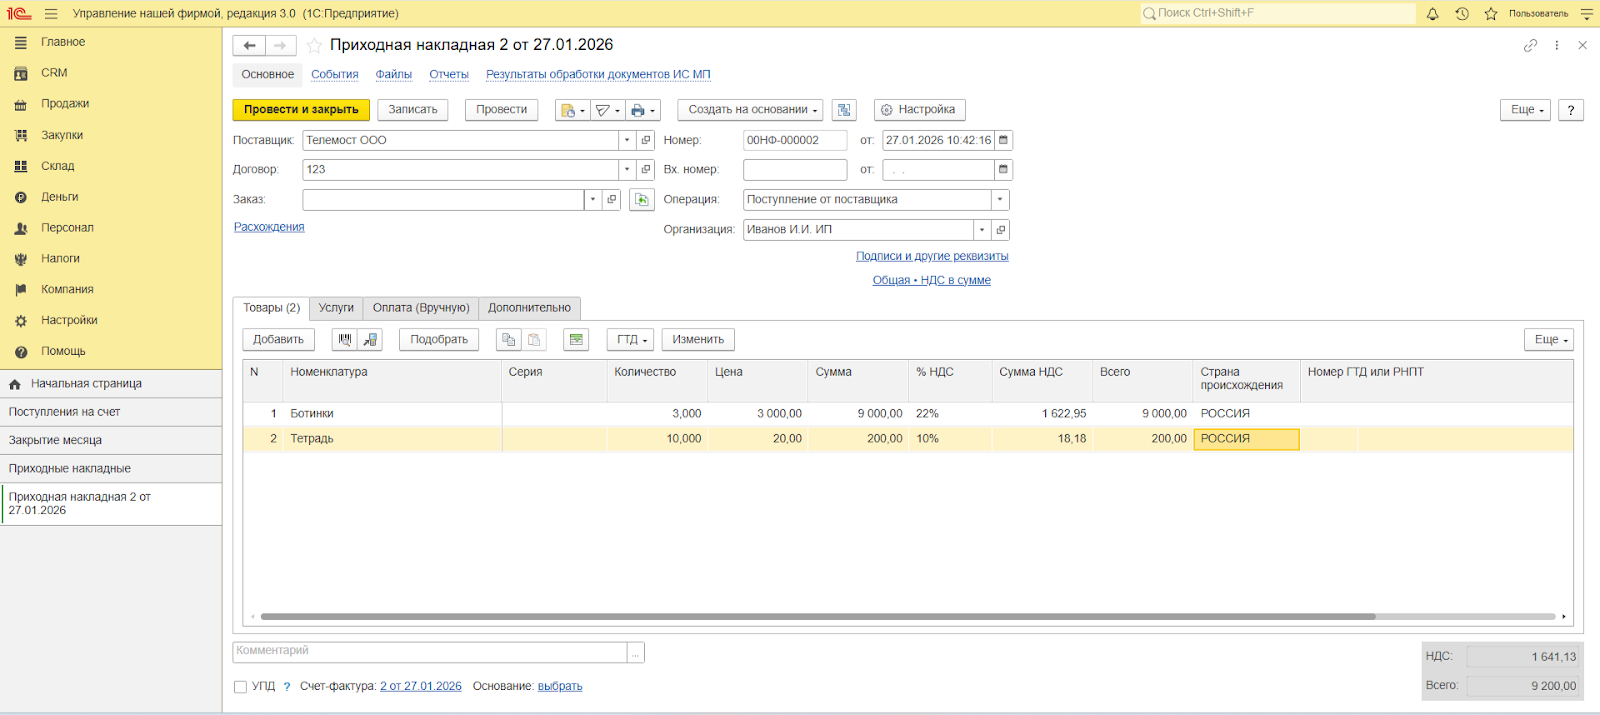Open the document structure icon button
The height and width of the screenshot is (715, 1600).
point(845,110)
